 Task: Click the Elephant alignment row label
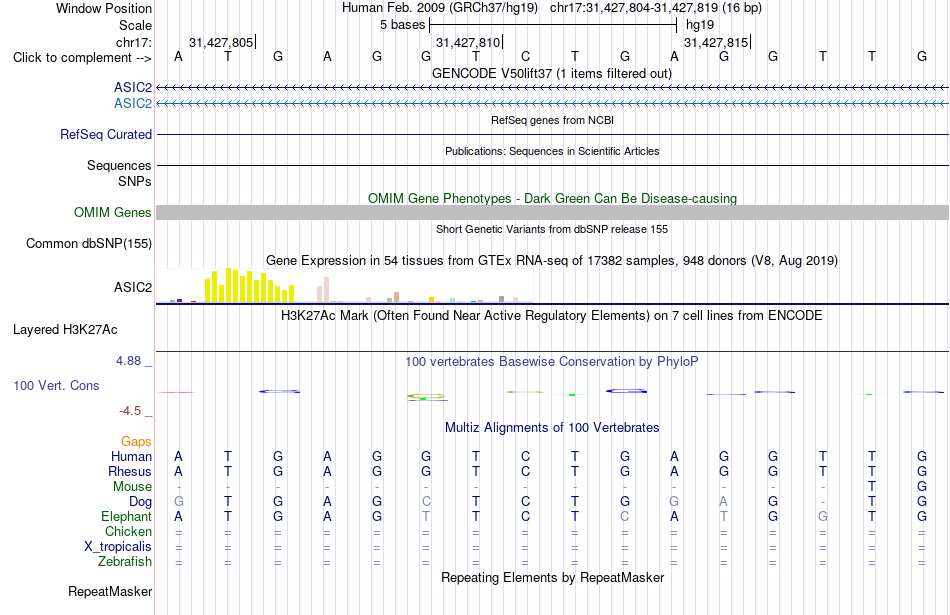(x=126, y=516)
